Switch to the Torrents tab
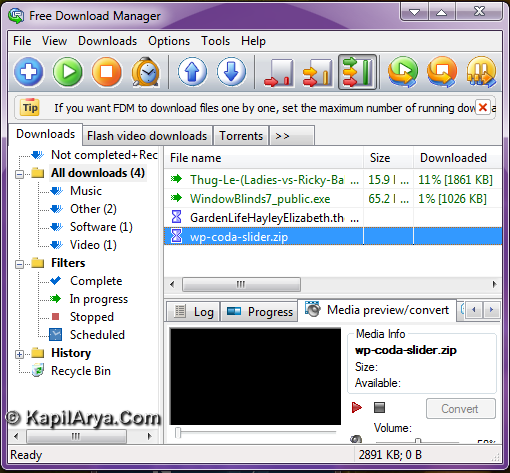The width and height of the screenshot is (510, 473). pos(241,136)
